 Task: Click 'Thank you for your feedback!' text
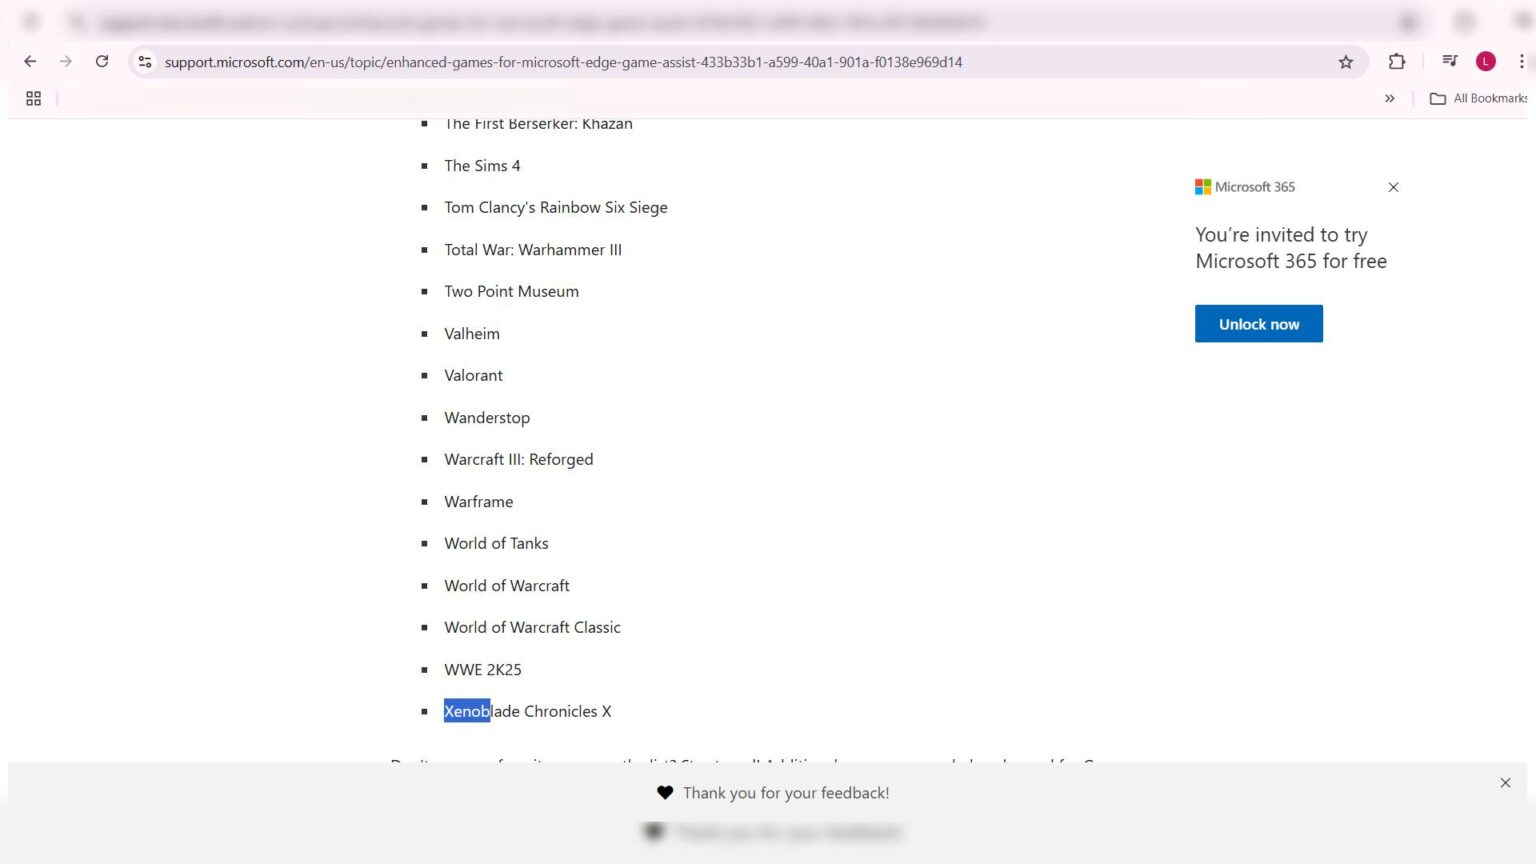pos(786,793)
